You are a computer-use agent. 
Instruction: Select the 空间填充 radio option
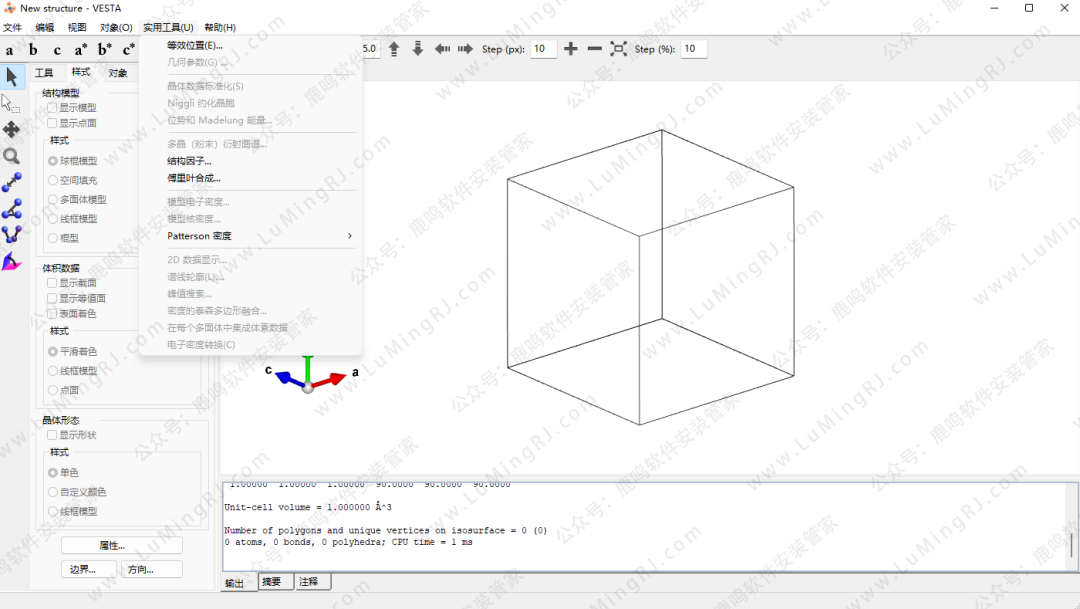tap(54, 180)
